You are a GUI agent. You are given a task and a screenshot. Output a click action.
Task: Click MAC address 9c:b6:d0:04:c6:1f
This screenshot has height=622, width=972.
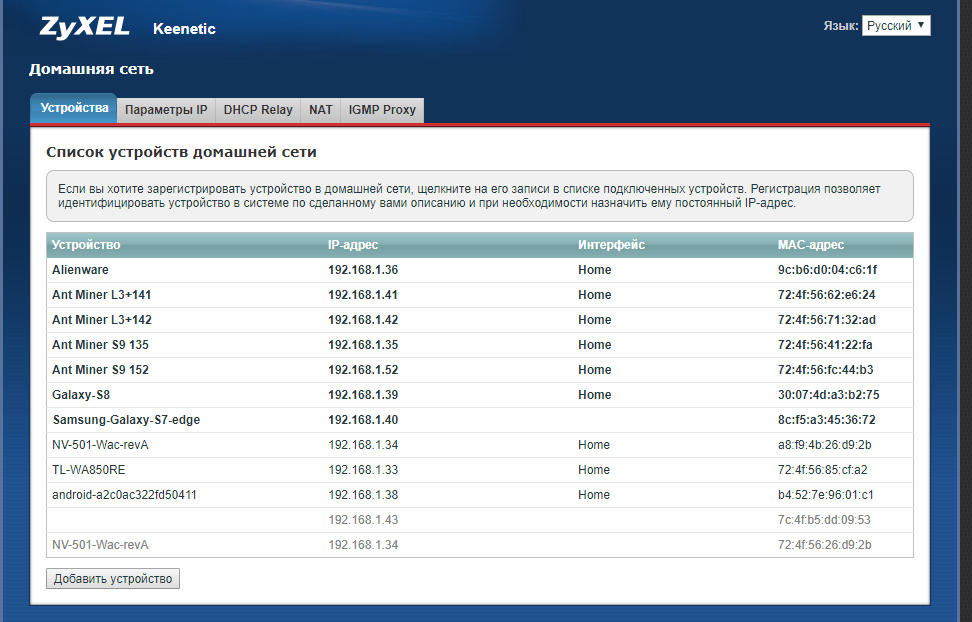828,270
